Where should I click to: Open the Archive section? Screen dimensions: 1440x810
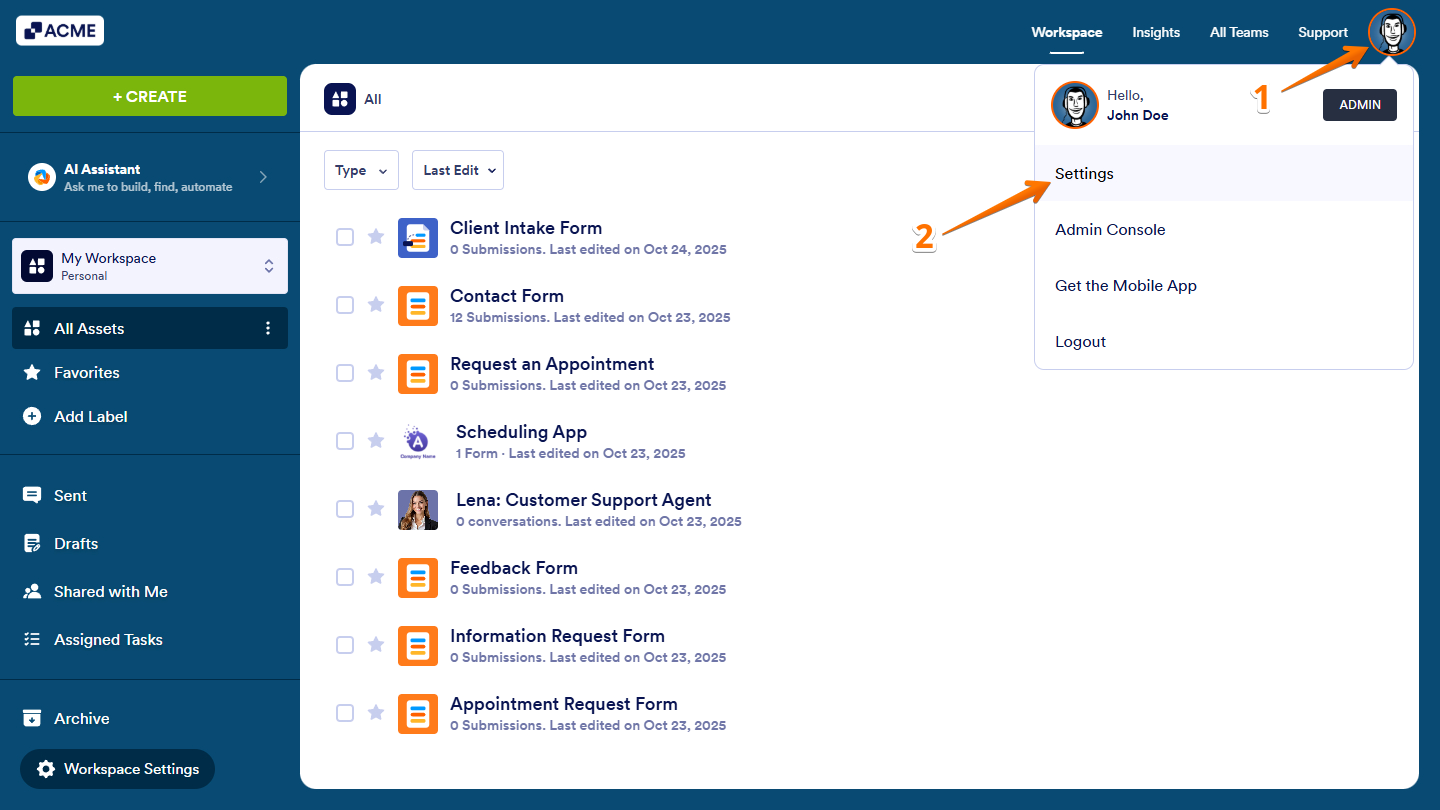[33, 718]
